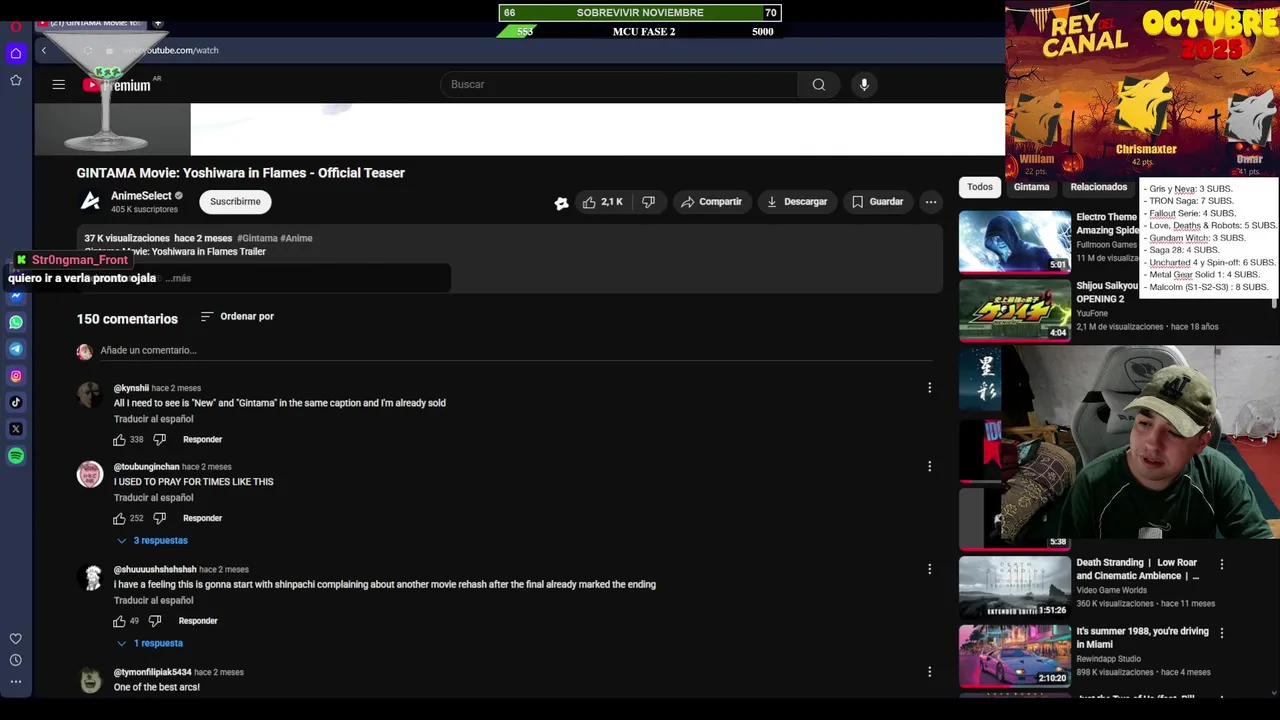Translate @toubunginchan comment to Spanish
Image resolution: width=1280 pixels, height=720 pixels.
pos(153,498)
